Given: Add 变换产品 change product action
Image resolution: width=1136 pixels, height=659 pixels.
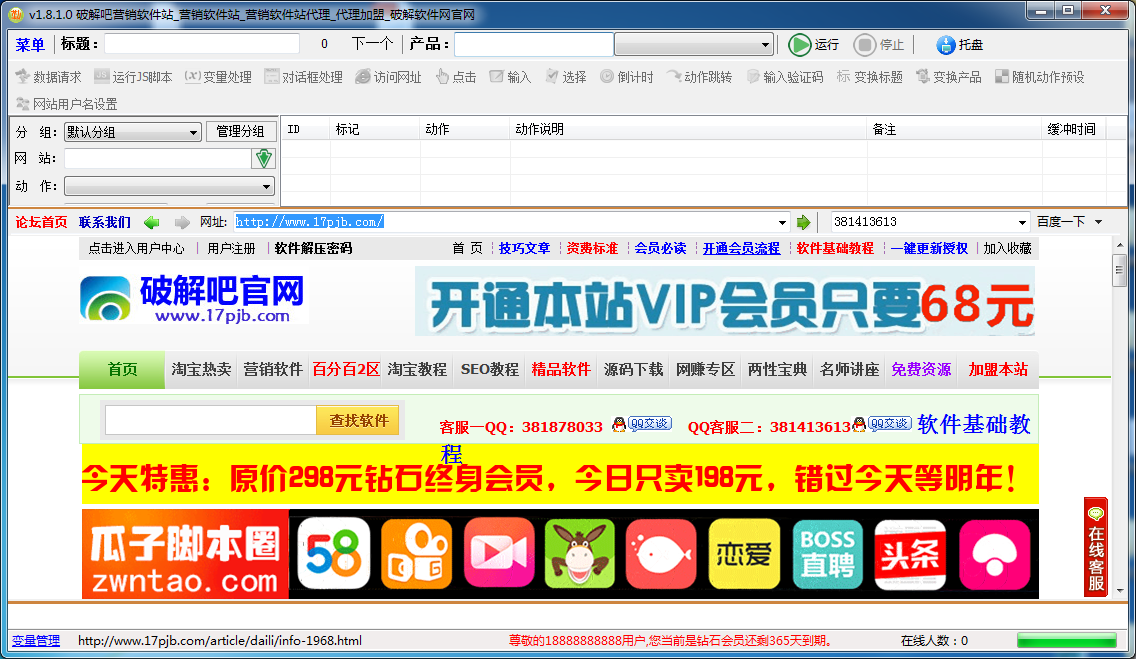Looking at the screenshot, I should tap(948, 77).
